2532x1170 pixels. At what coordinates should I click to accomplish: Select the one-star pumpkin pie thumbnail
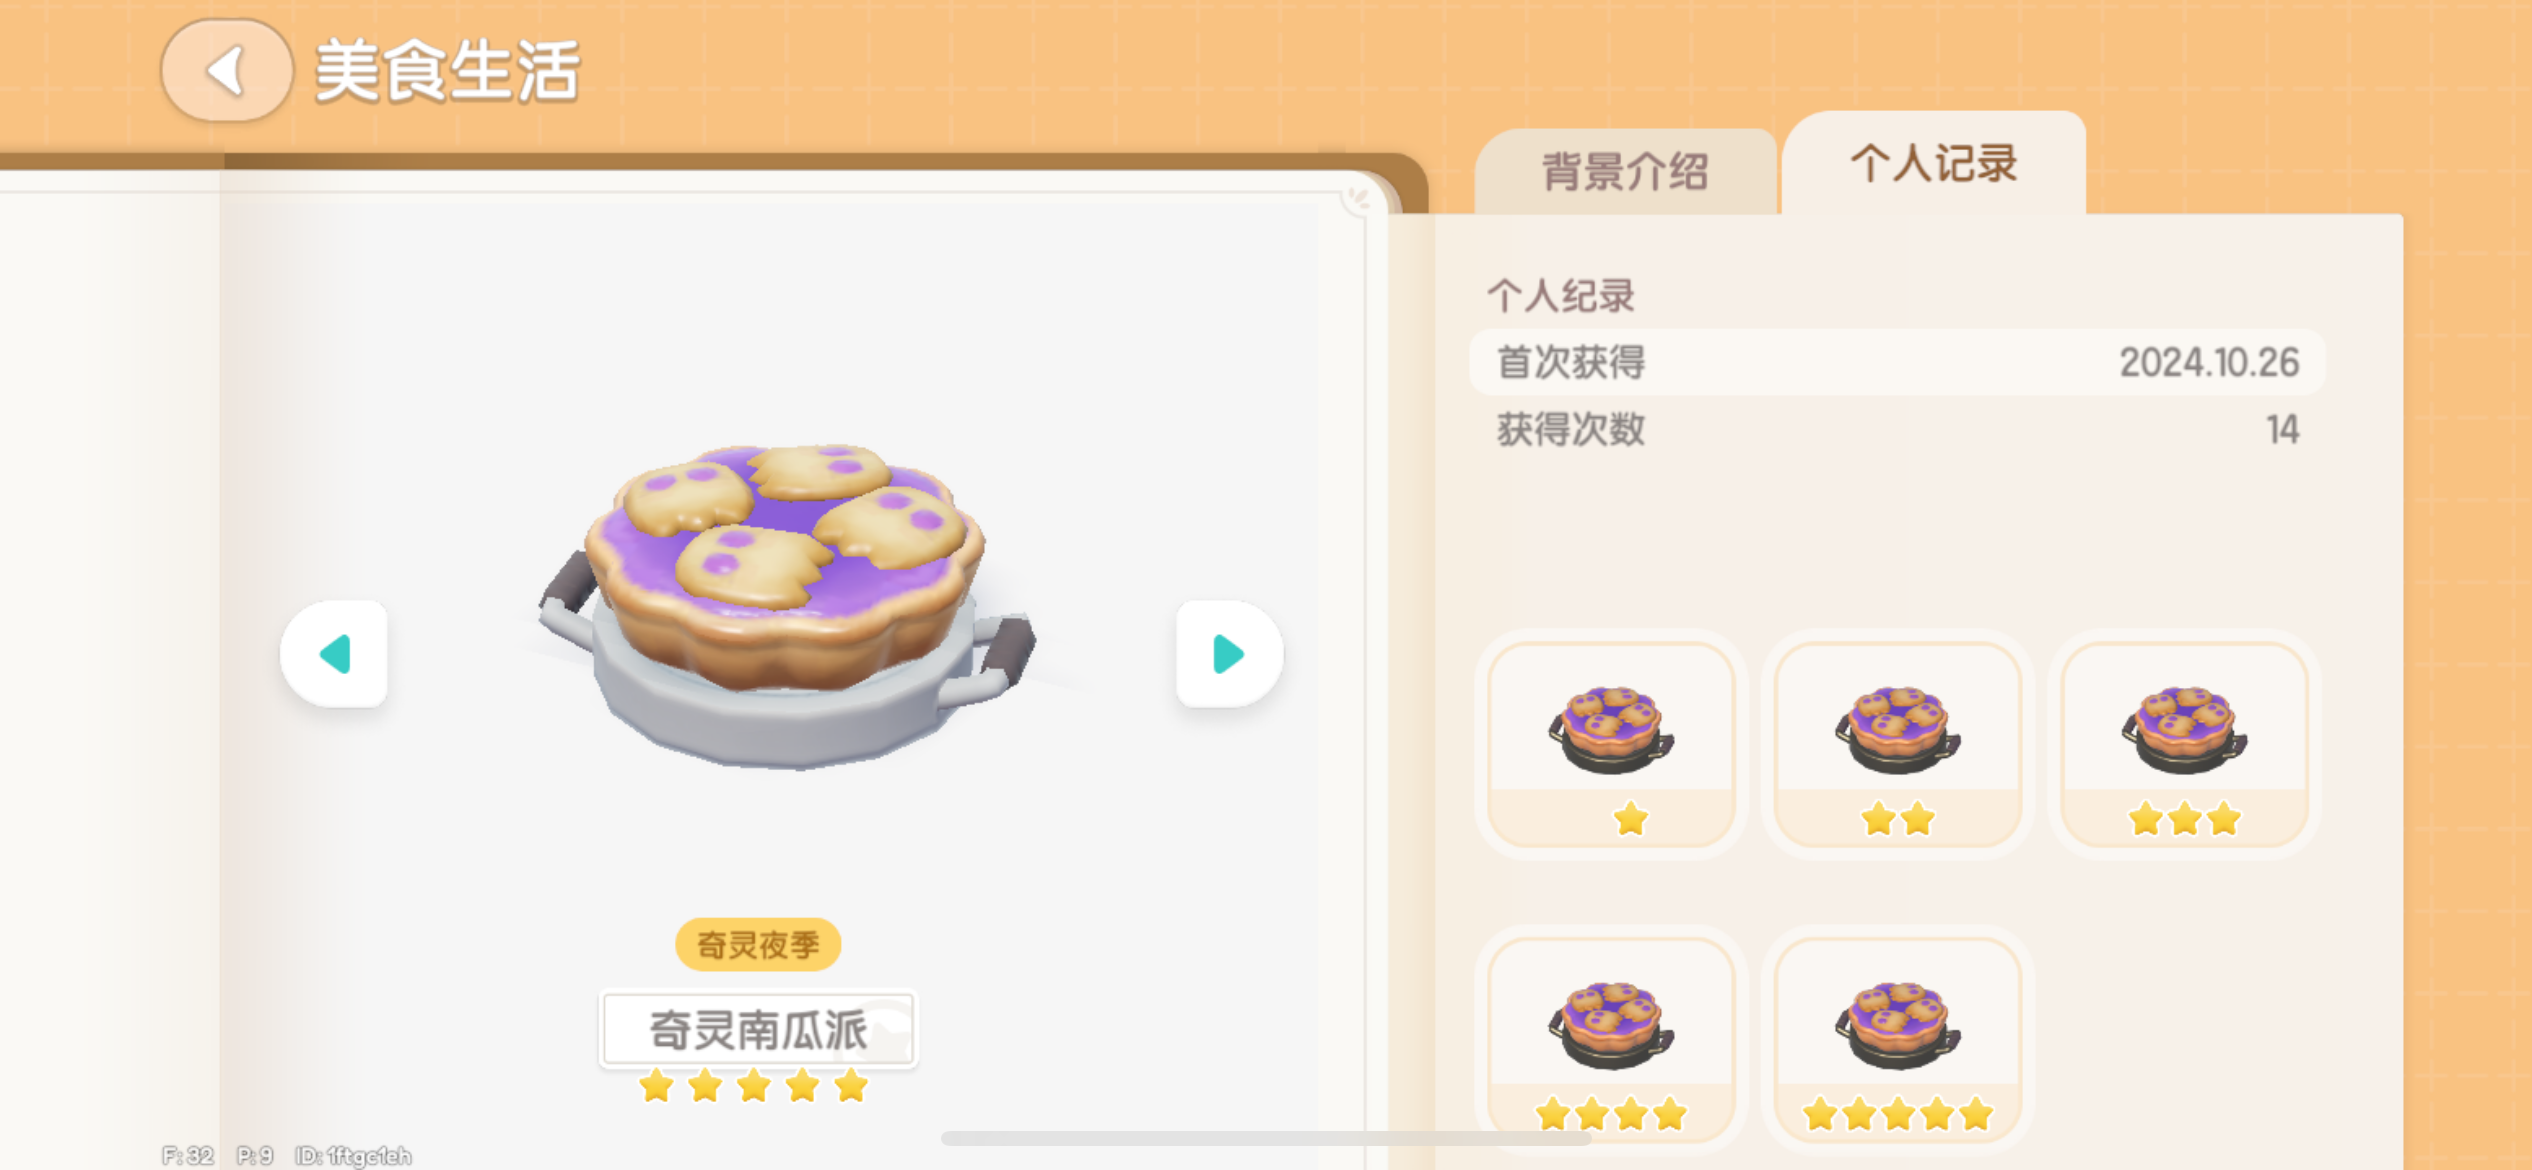click(1611, 744)
